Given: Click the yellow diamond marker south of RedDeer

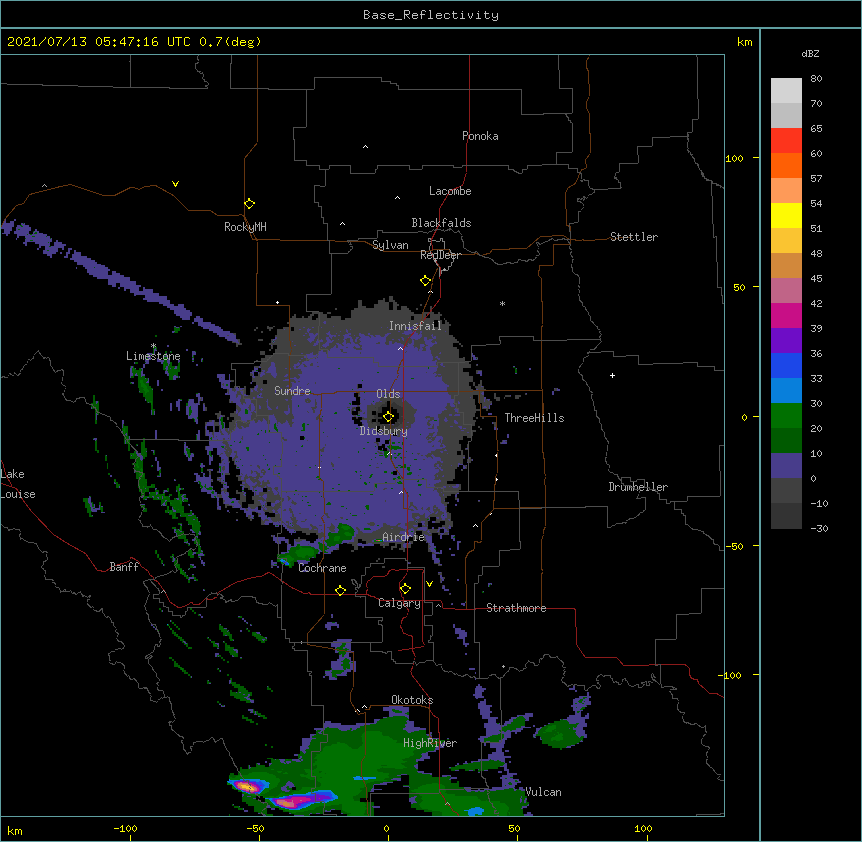Looking at the screenshot, I should (x=426, y=281).
